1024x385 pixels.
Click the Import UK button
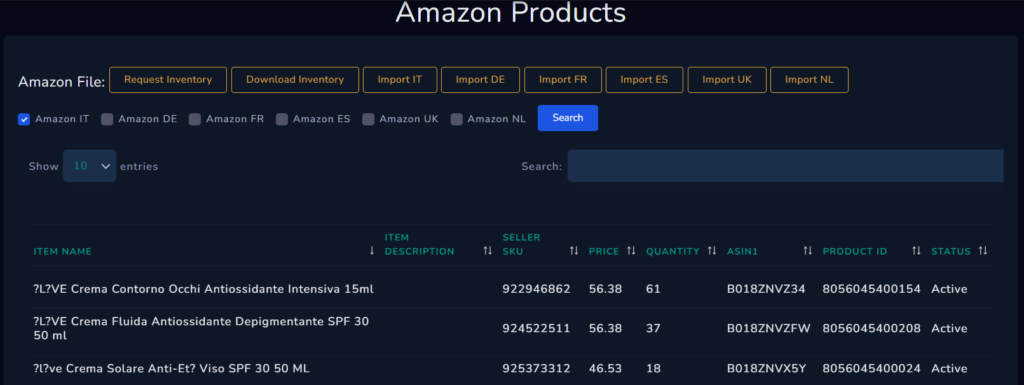coord(727,80)
